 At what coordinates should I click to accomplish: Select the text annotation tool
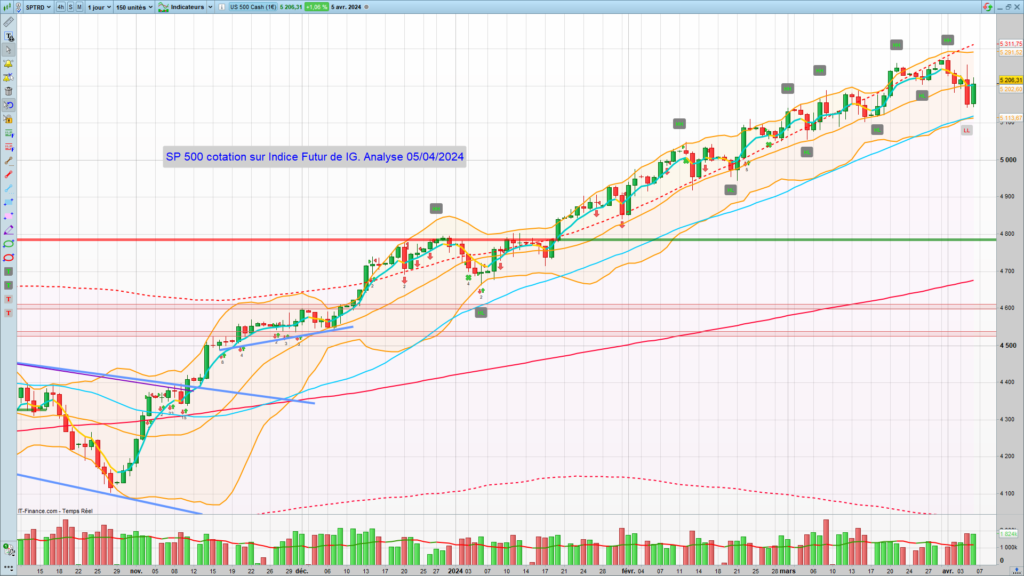click(8, 36)
